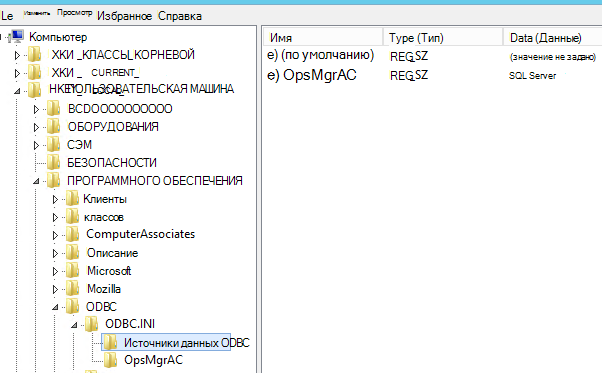Select the Компьютер root node icon

tap(17, 36)
